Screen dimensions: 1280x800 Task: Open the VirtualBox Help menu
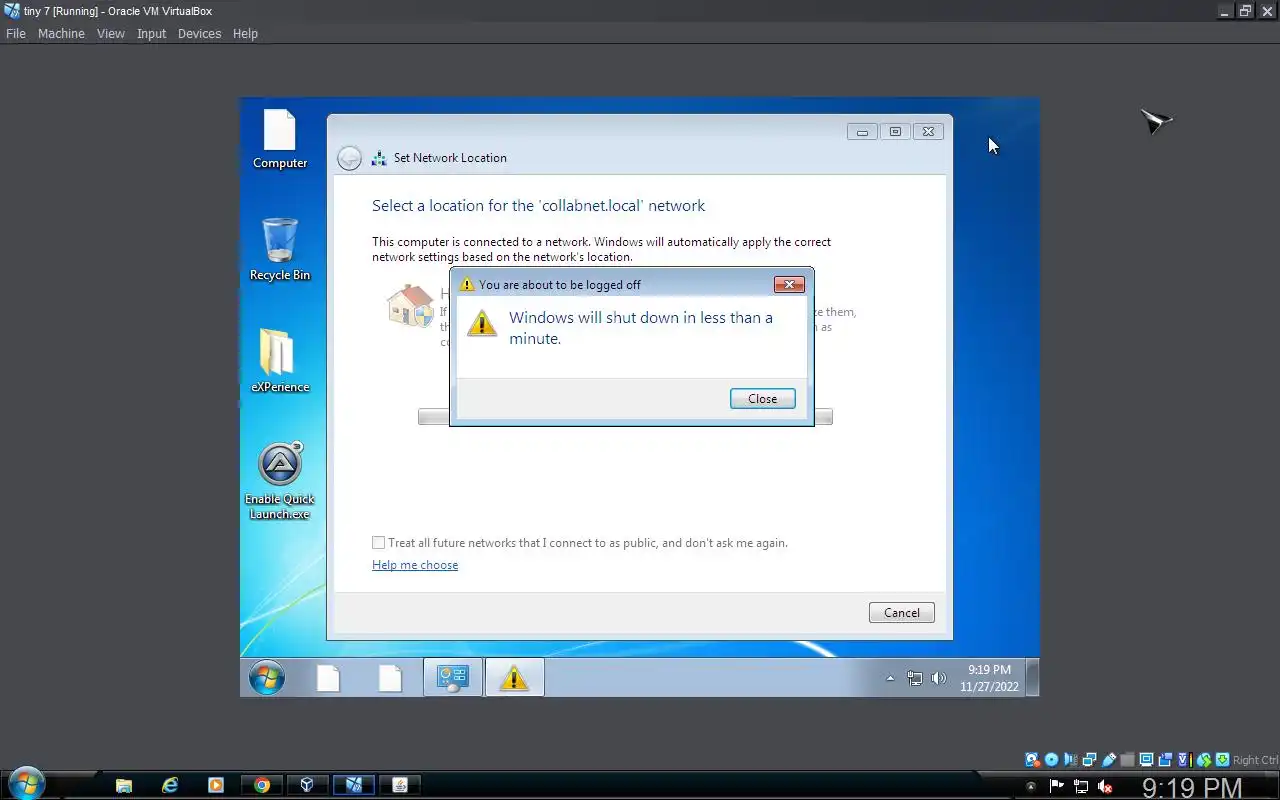(x=245, y=33)
